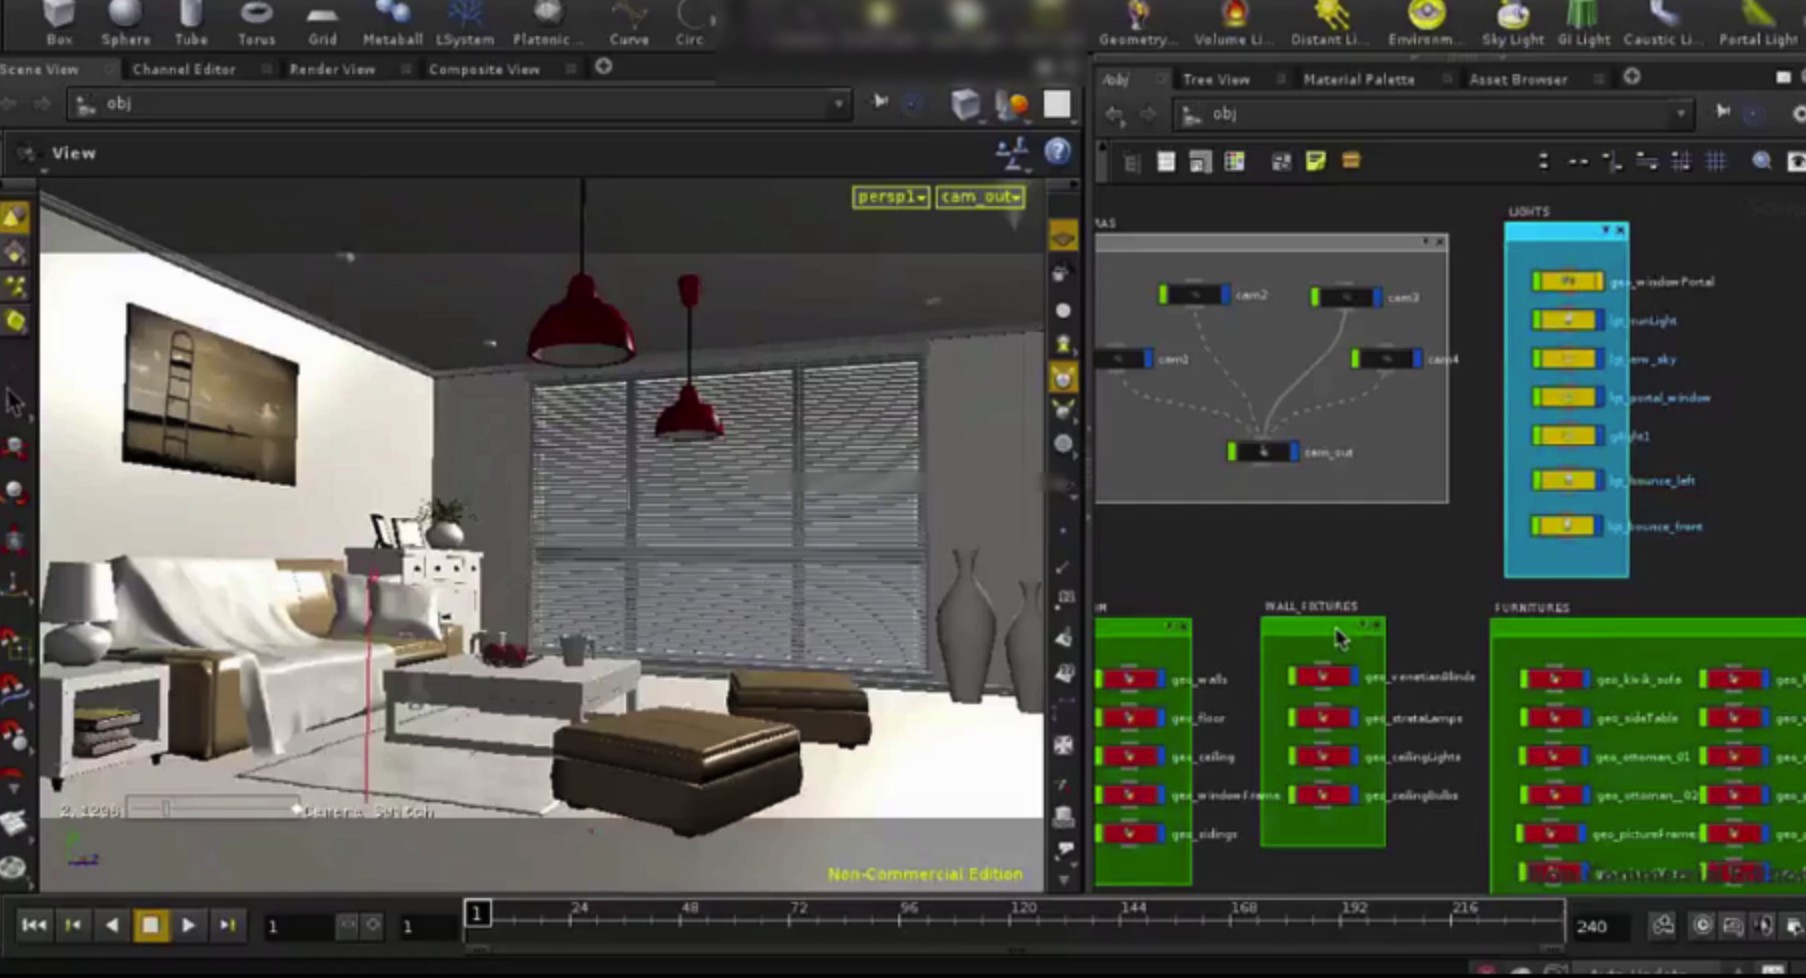The image size is (1806, 978).
Task: Select the Portal Light shelf tool
Action: [x=1757, y=23]
